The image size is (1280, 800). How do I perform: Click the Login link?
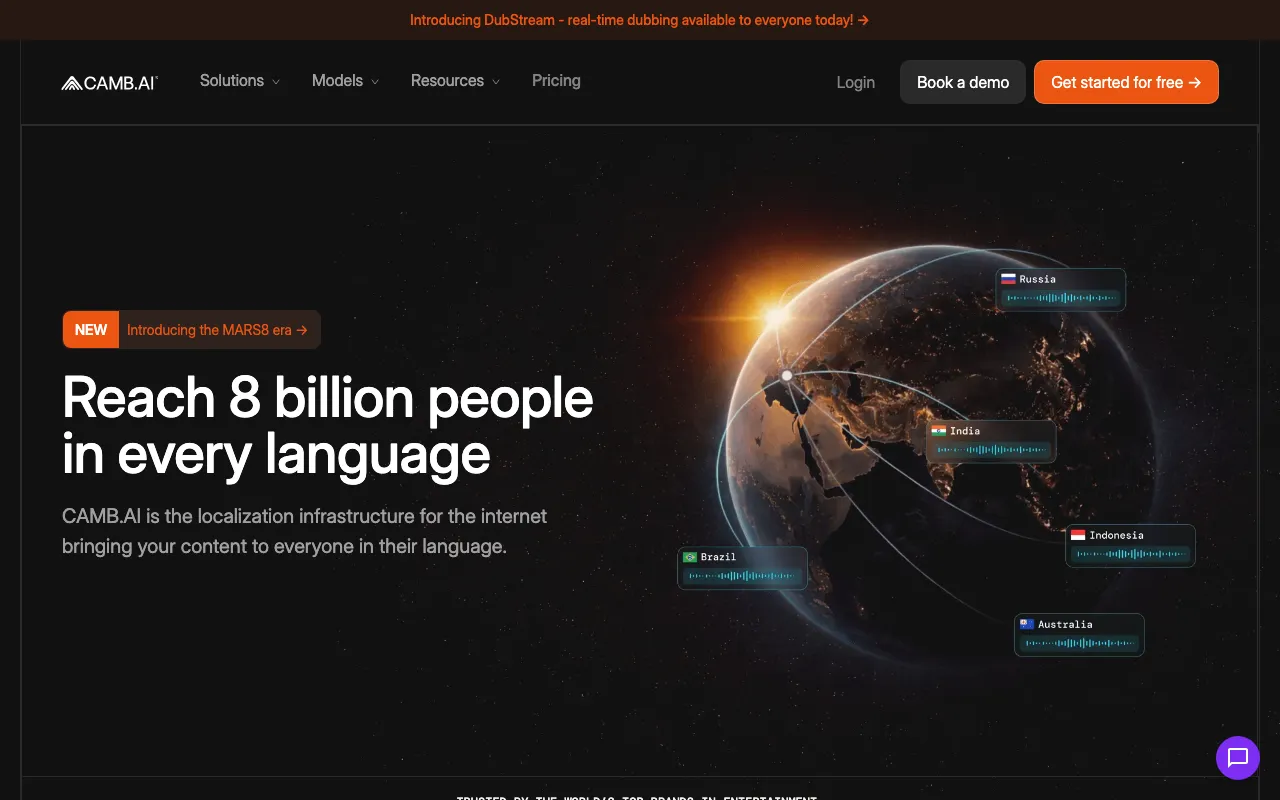click(x=856, y=82)
